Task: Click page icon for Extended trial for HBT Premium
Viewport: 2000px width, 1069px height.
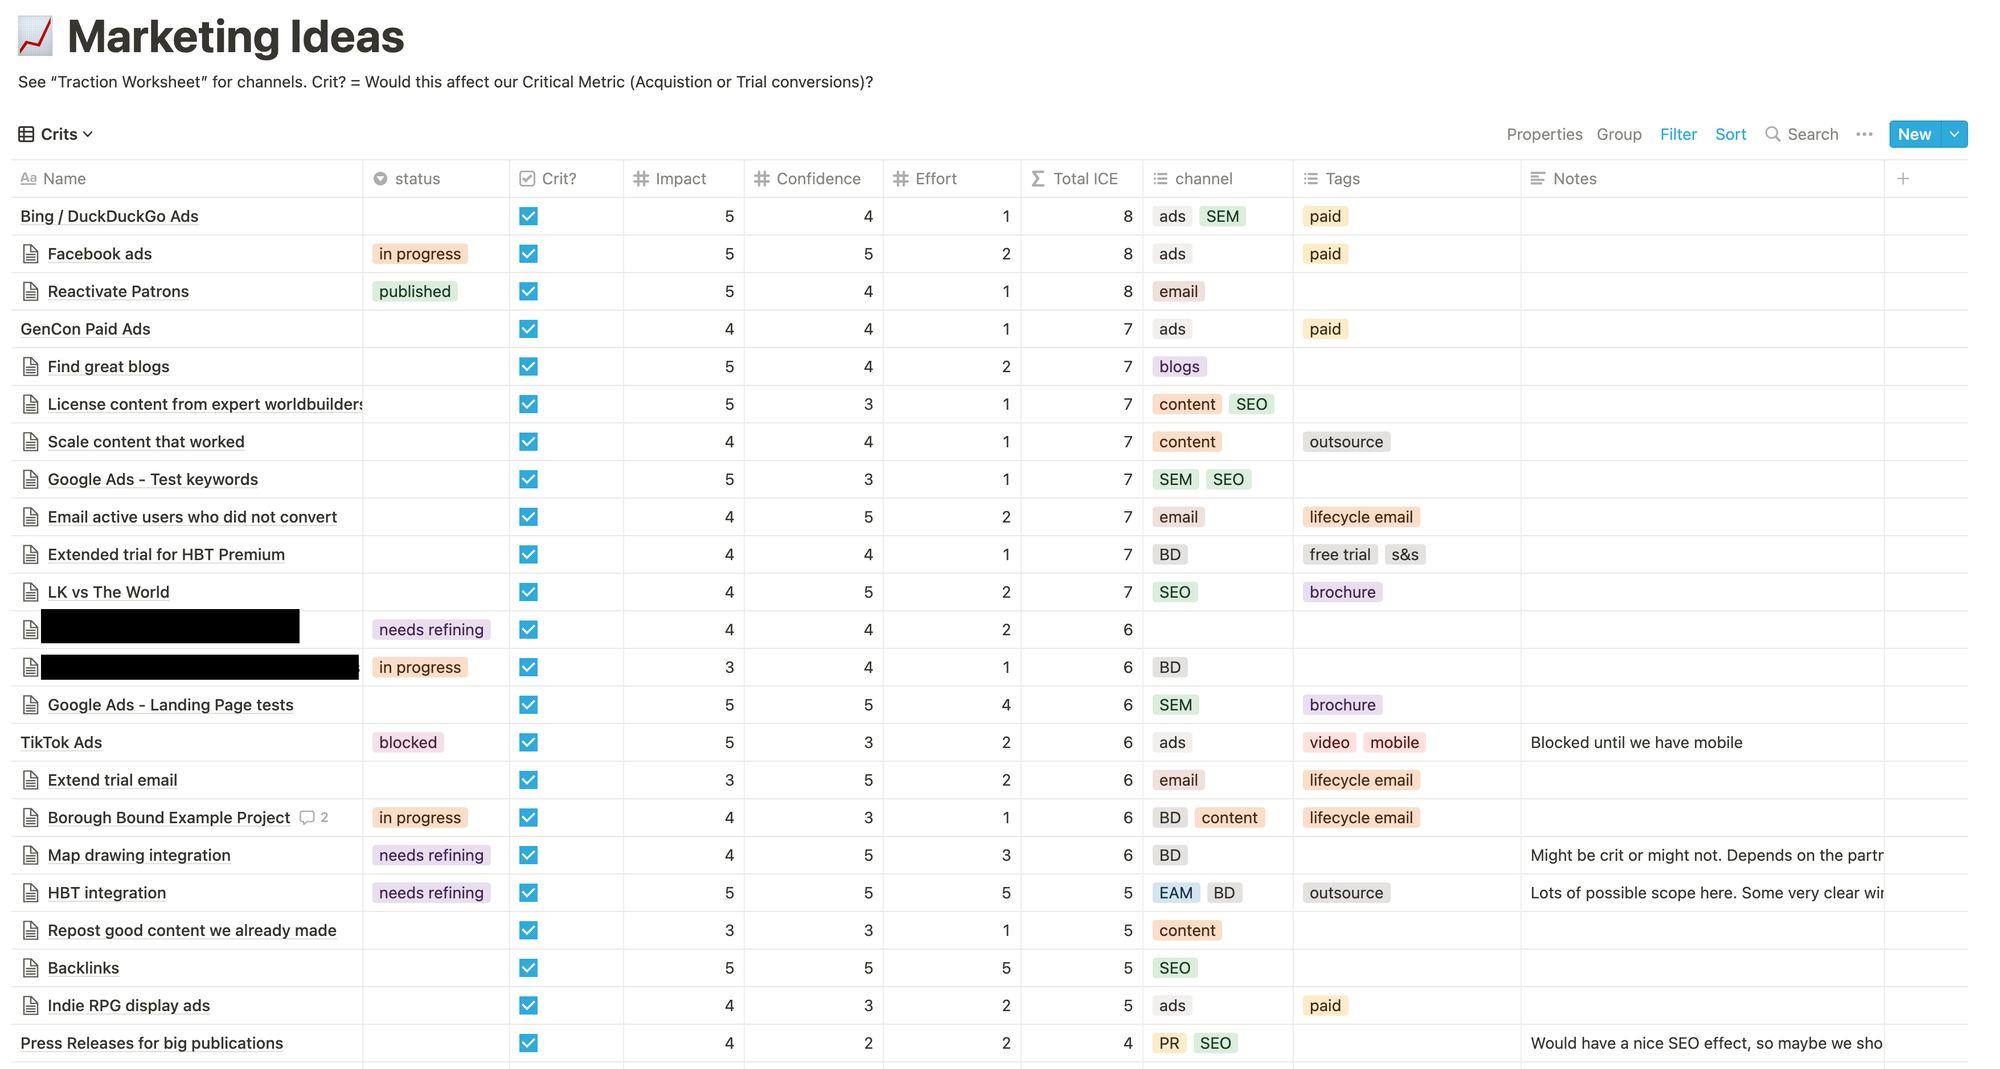Action: pyautogui.click(x=31, y=555)
